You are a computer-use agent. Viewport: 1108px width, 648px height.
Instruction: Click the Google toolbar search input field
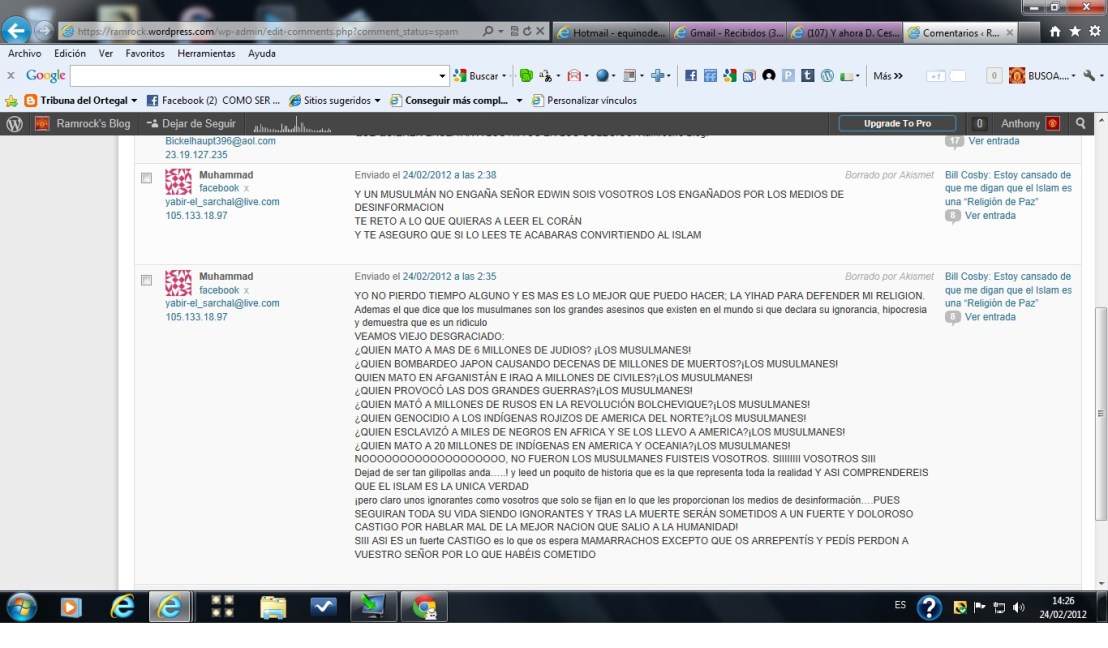pos(254,76)
